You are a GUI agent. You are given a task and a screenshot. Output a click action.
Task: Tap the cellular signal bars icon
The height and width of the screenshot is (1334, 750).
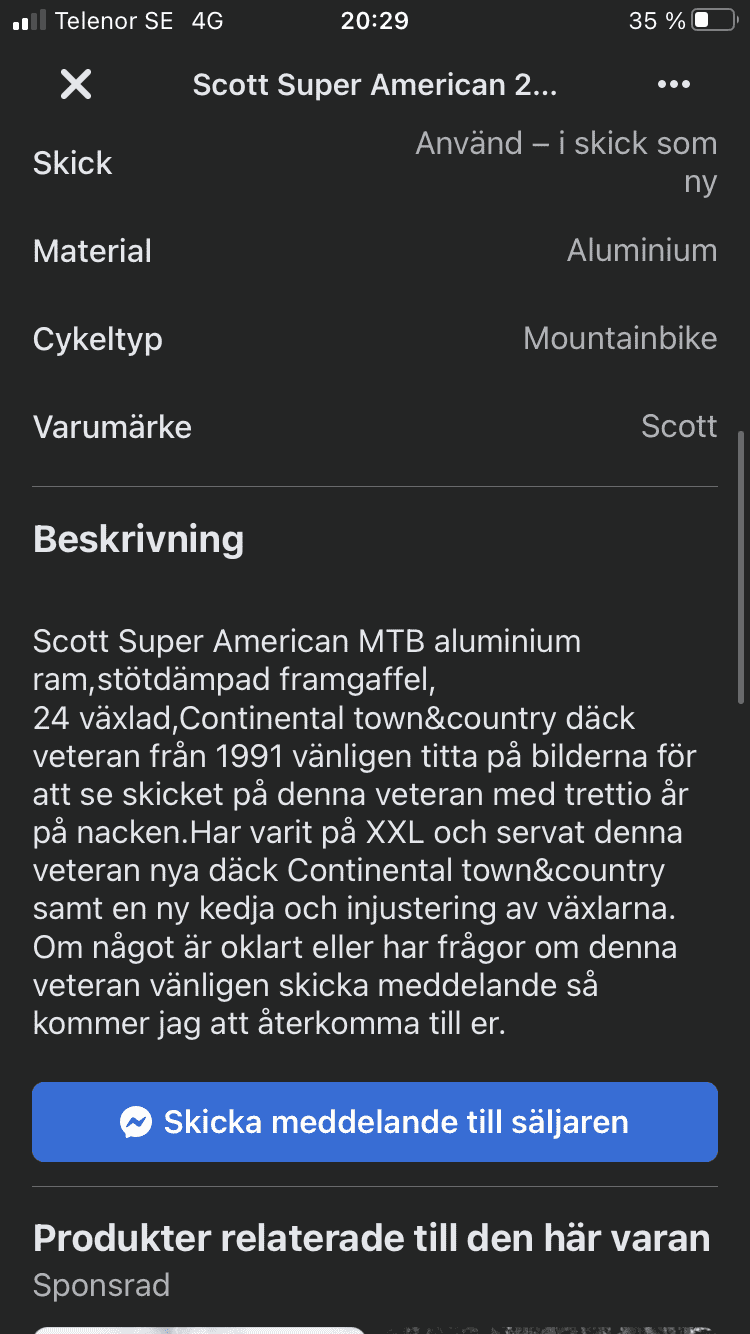tap(29, 21)
